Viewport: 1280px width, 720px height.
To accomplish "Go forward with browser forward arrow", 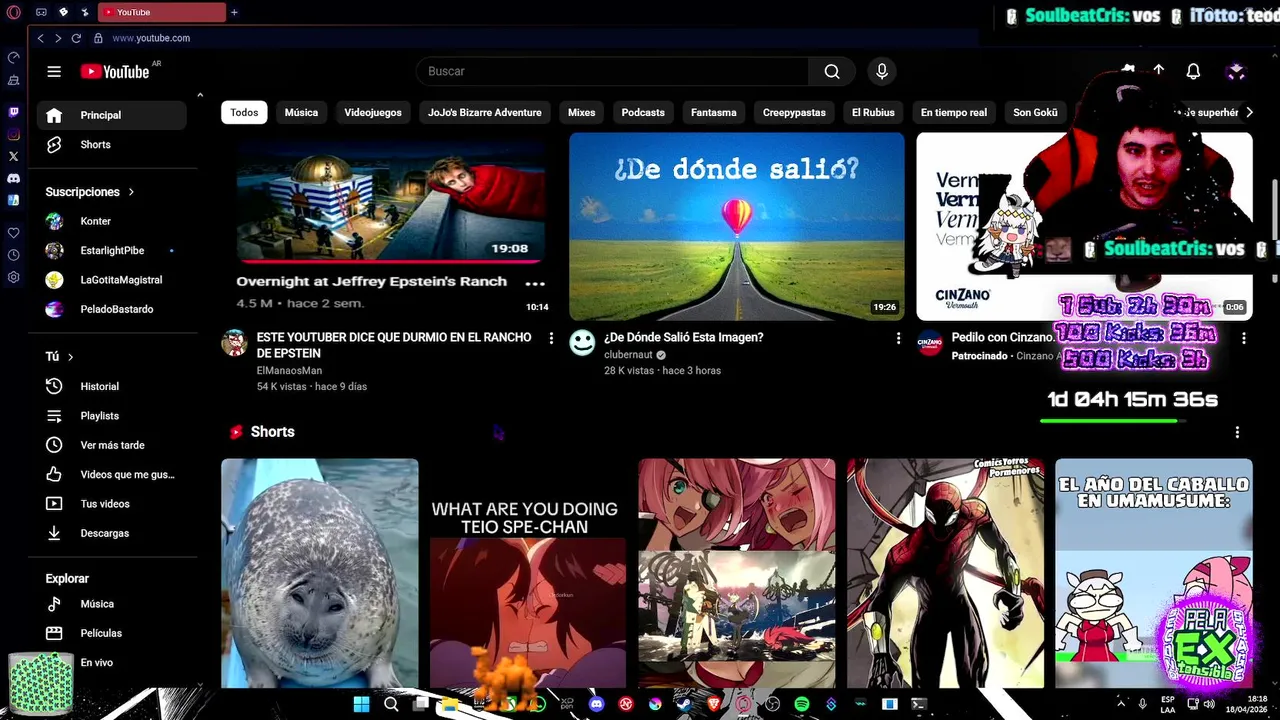I will [58, 38].
